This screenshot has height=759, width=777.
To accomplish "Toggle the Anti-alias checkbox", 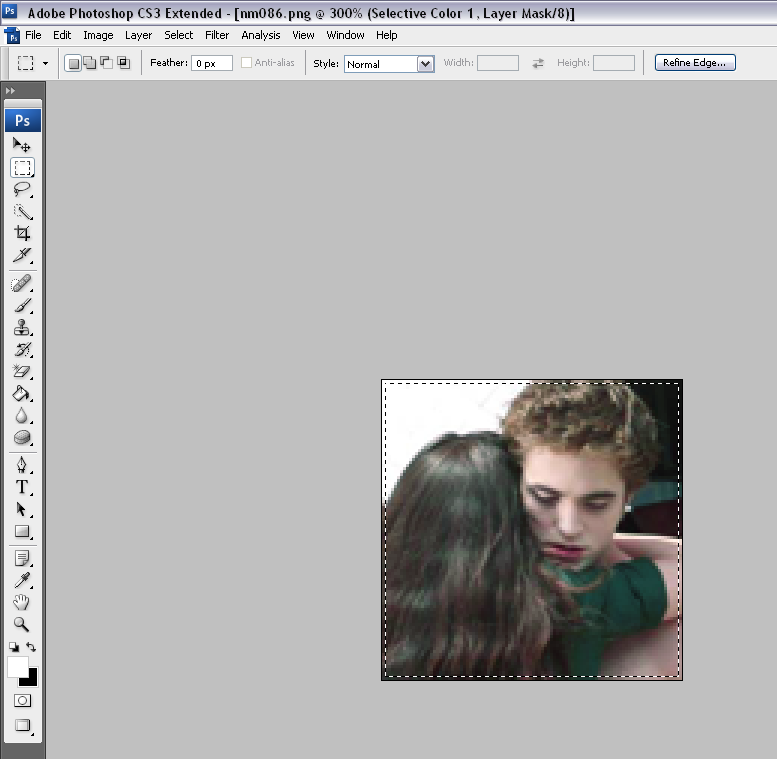I will [x=246, y=63].
